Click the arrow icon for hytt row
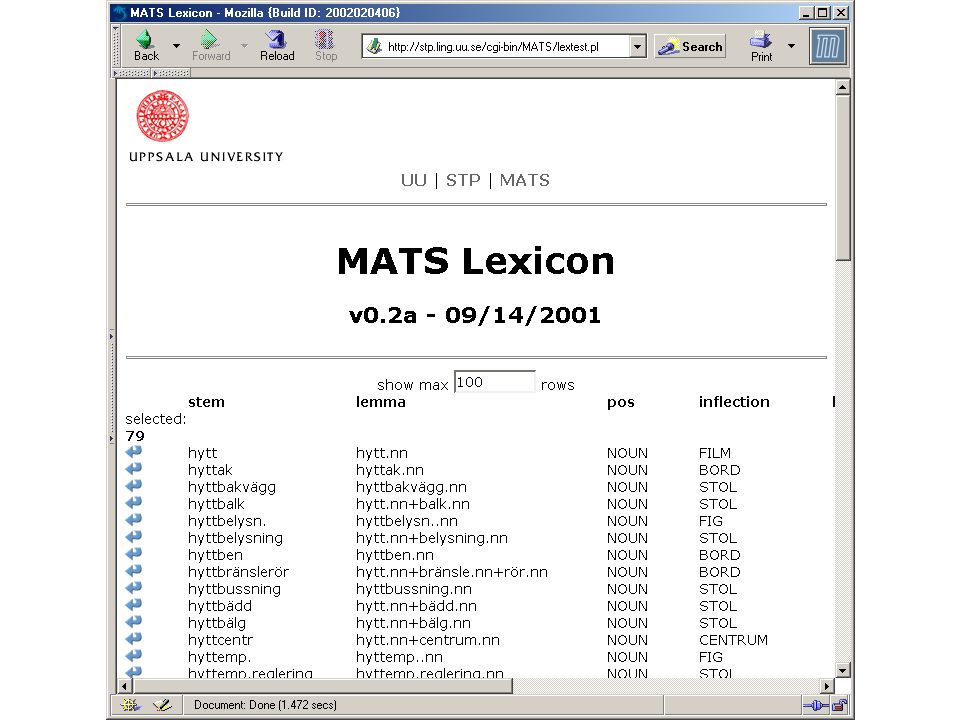Viewport: 960px width, 720px height. (x=133, y=452)
